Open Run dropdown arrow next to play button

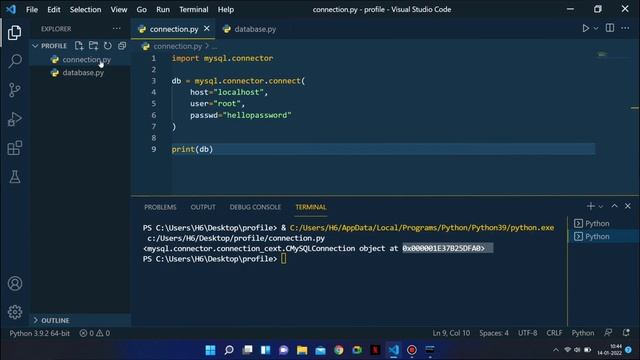pyautogui.click(x=596, y=29)
